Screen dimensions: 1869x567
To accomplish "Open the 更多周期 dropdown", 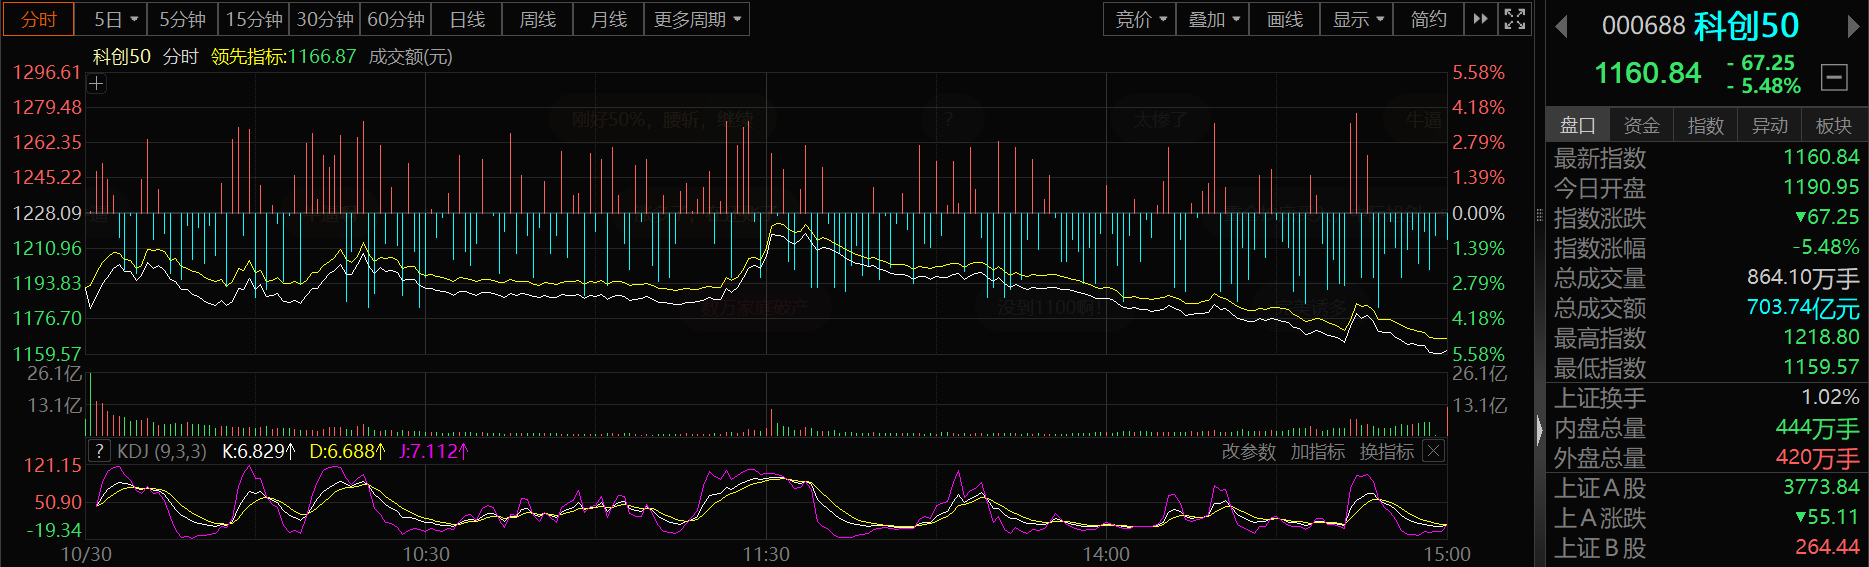I will pyautogui.click(x=697, y=19).
